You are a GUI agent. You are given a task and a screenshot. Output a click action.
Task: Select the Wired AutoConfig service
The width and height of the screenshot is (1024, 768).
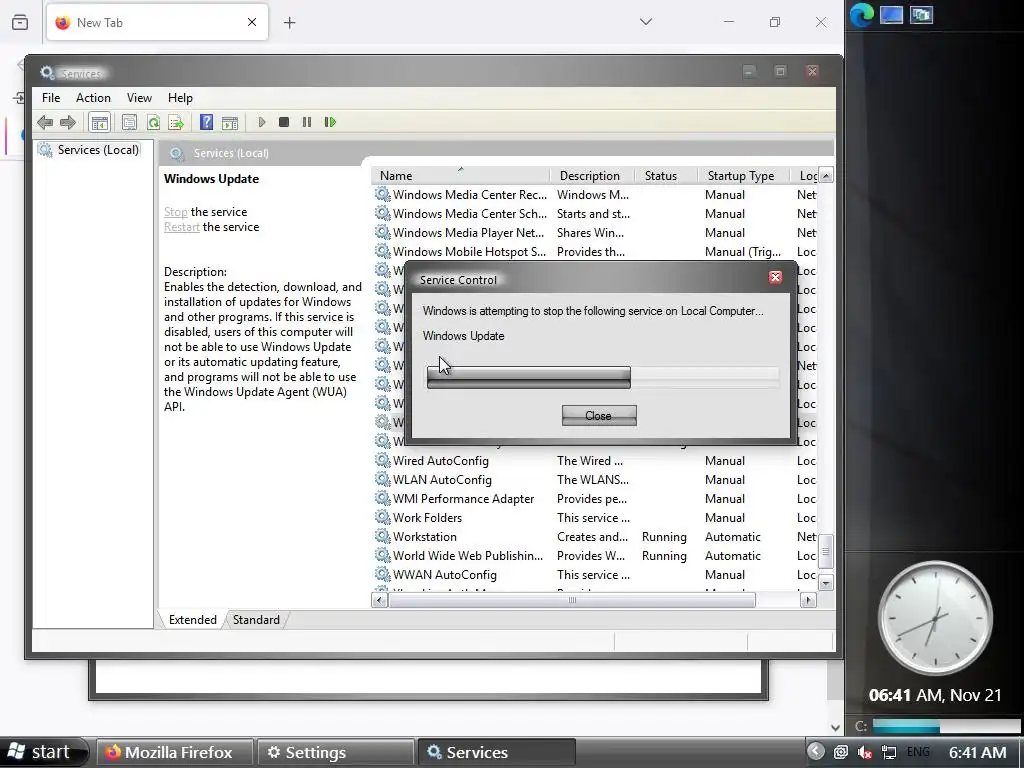pyautogui.click(x=594, y=460)
